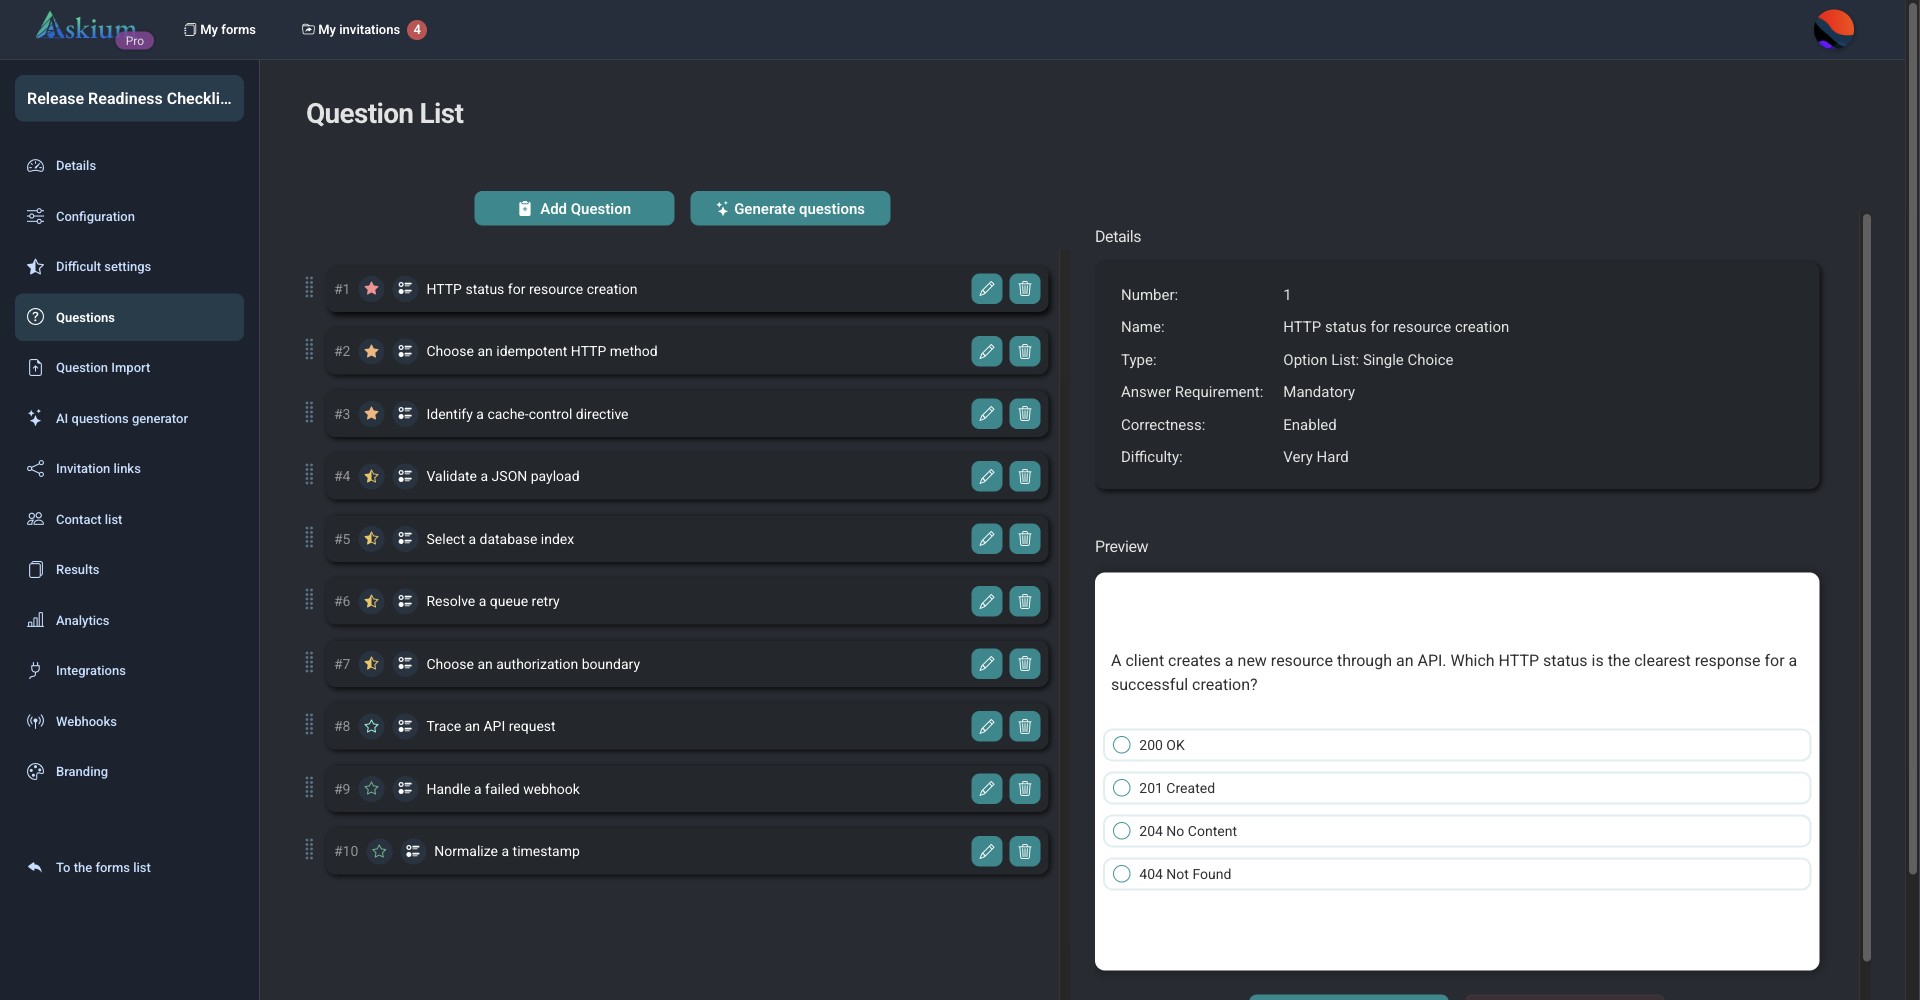Click the Generate questions button
Image resolution: width=1920 pixels, height=1000 pixels.
click(x=790, y=208)
